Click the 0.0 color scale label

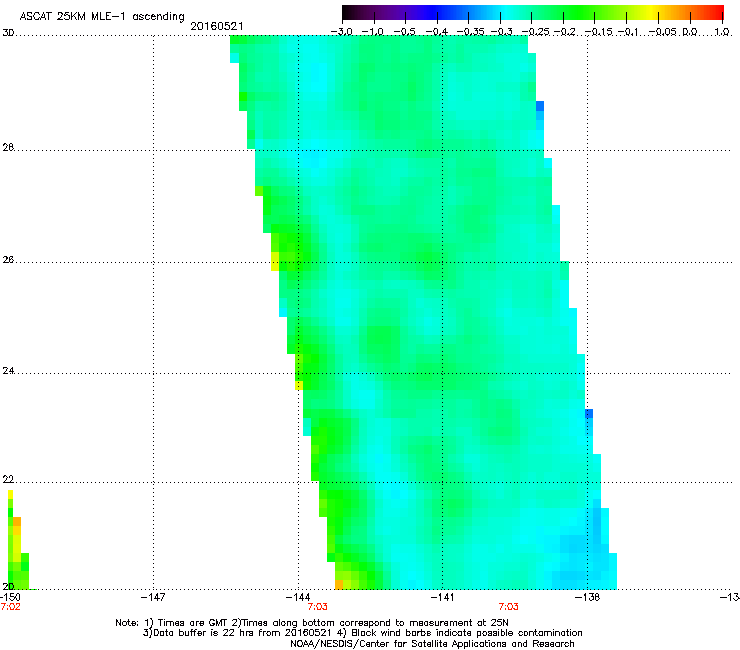coord(690,32)
